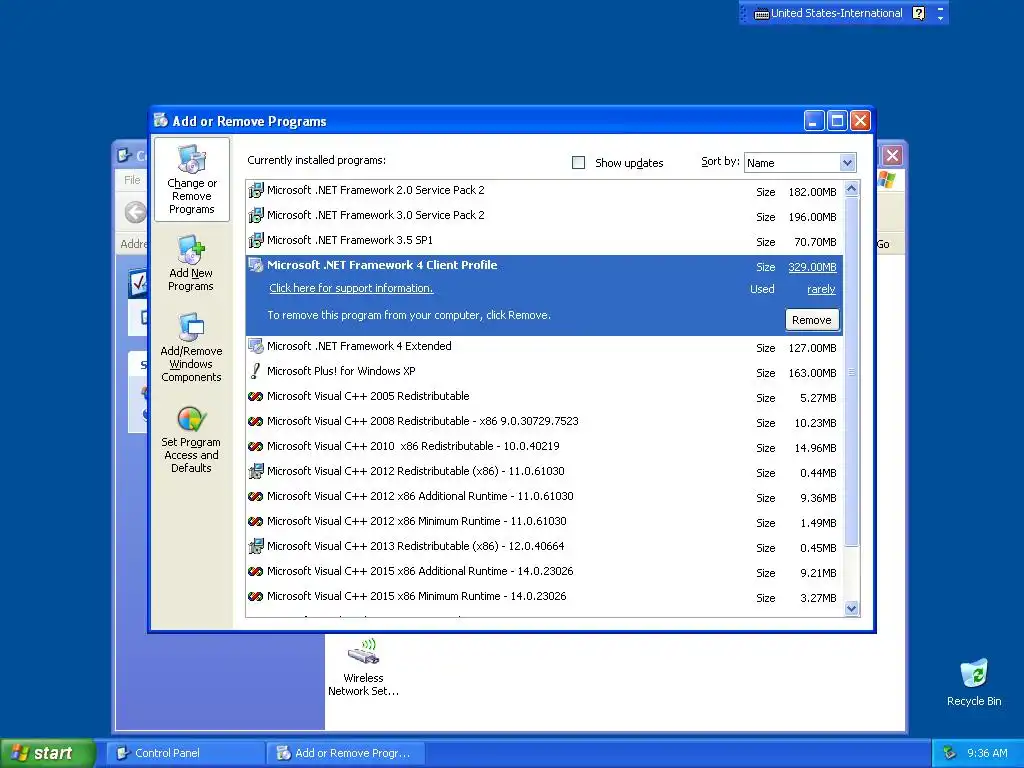Click the 163.00MB size value
This screenshot has height=768, width=1024.
click(x=812, y=373)
